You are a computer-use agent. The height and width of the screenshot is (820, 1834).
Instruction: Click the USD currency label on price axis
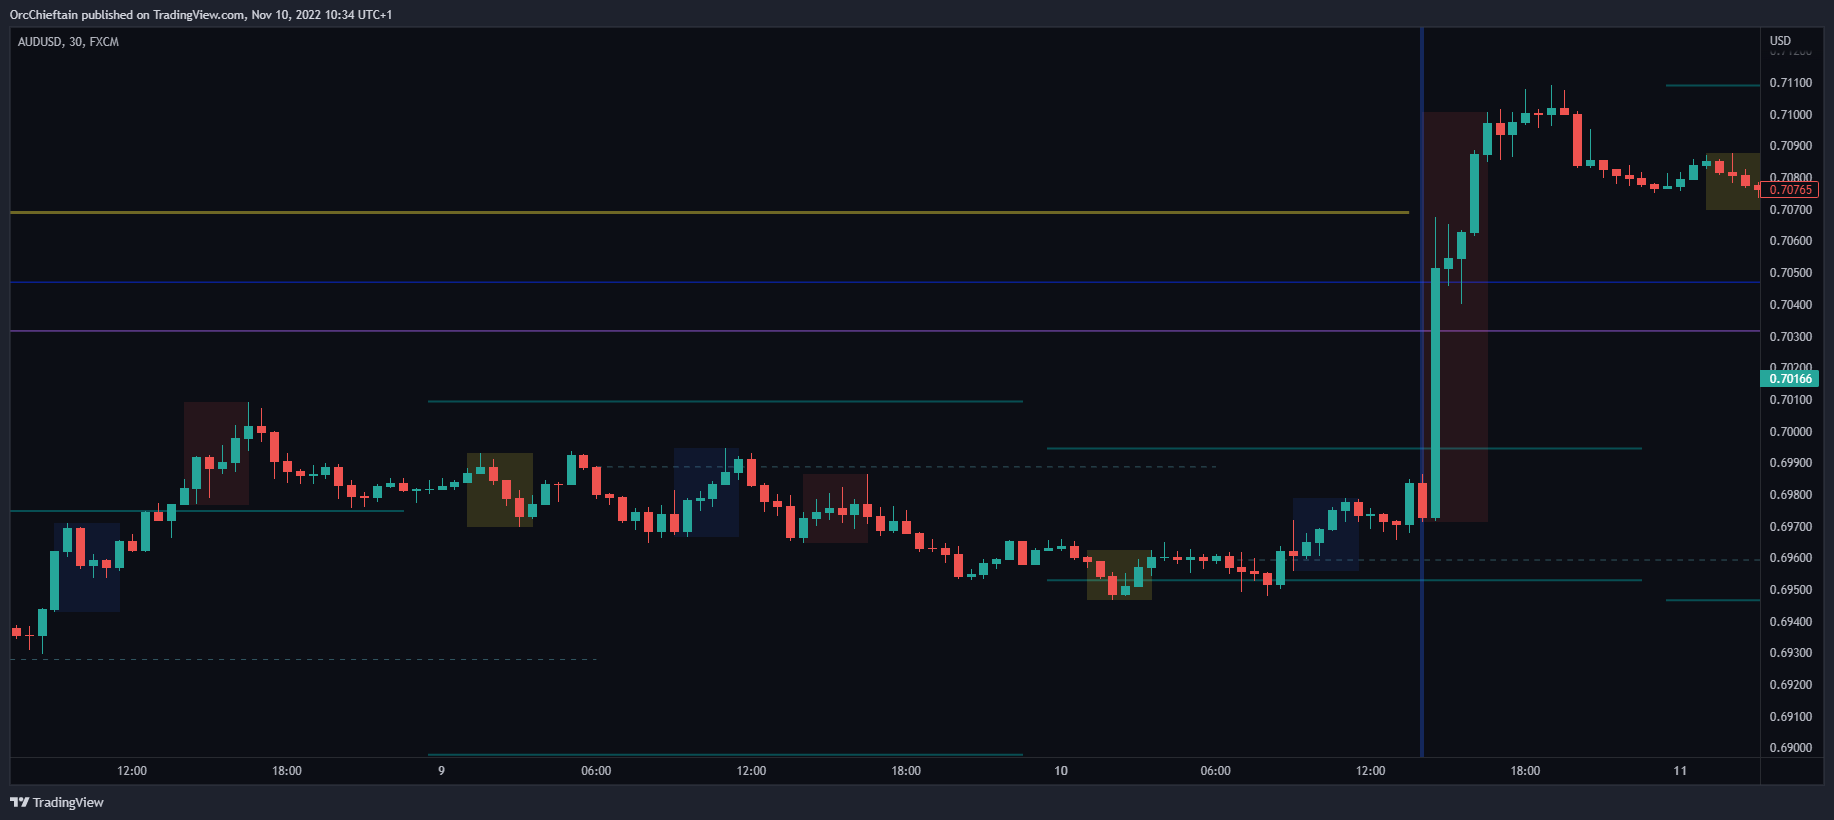click(1780, 41)
